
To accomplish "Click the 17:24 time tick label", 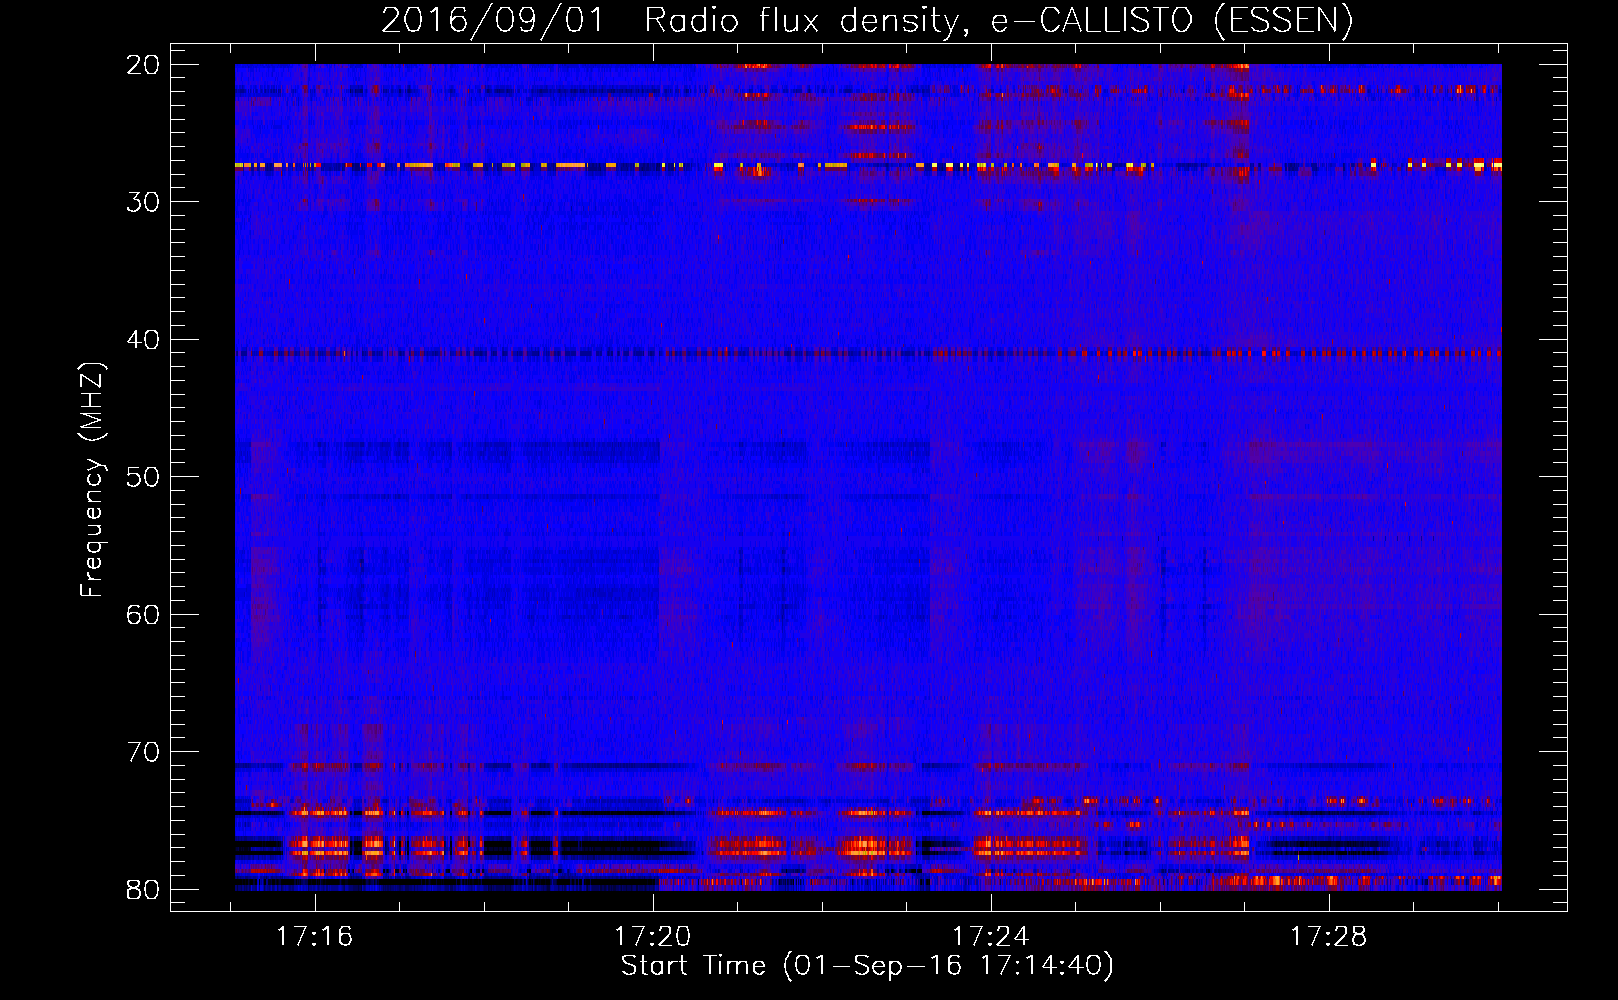I will (990, 937).
